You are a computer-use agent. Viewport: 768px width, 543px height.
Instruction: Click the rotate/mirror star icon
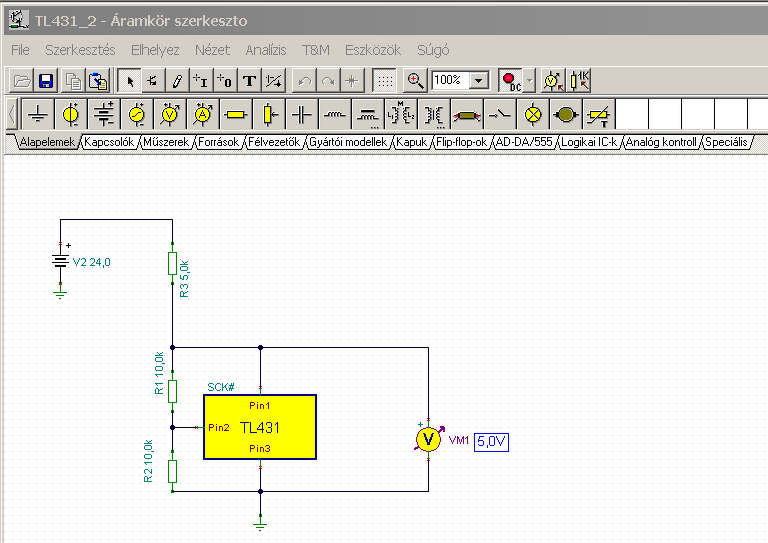pyautogui.click(x=352, y=81)
